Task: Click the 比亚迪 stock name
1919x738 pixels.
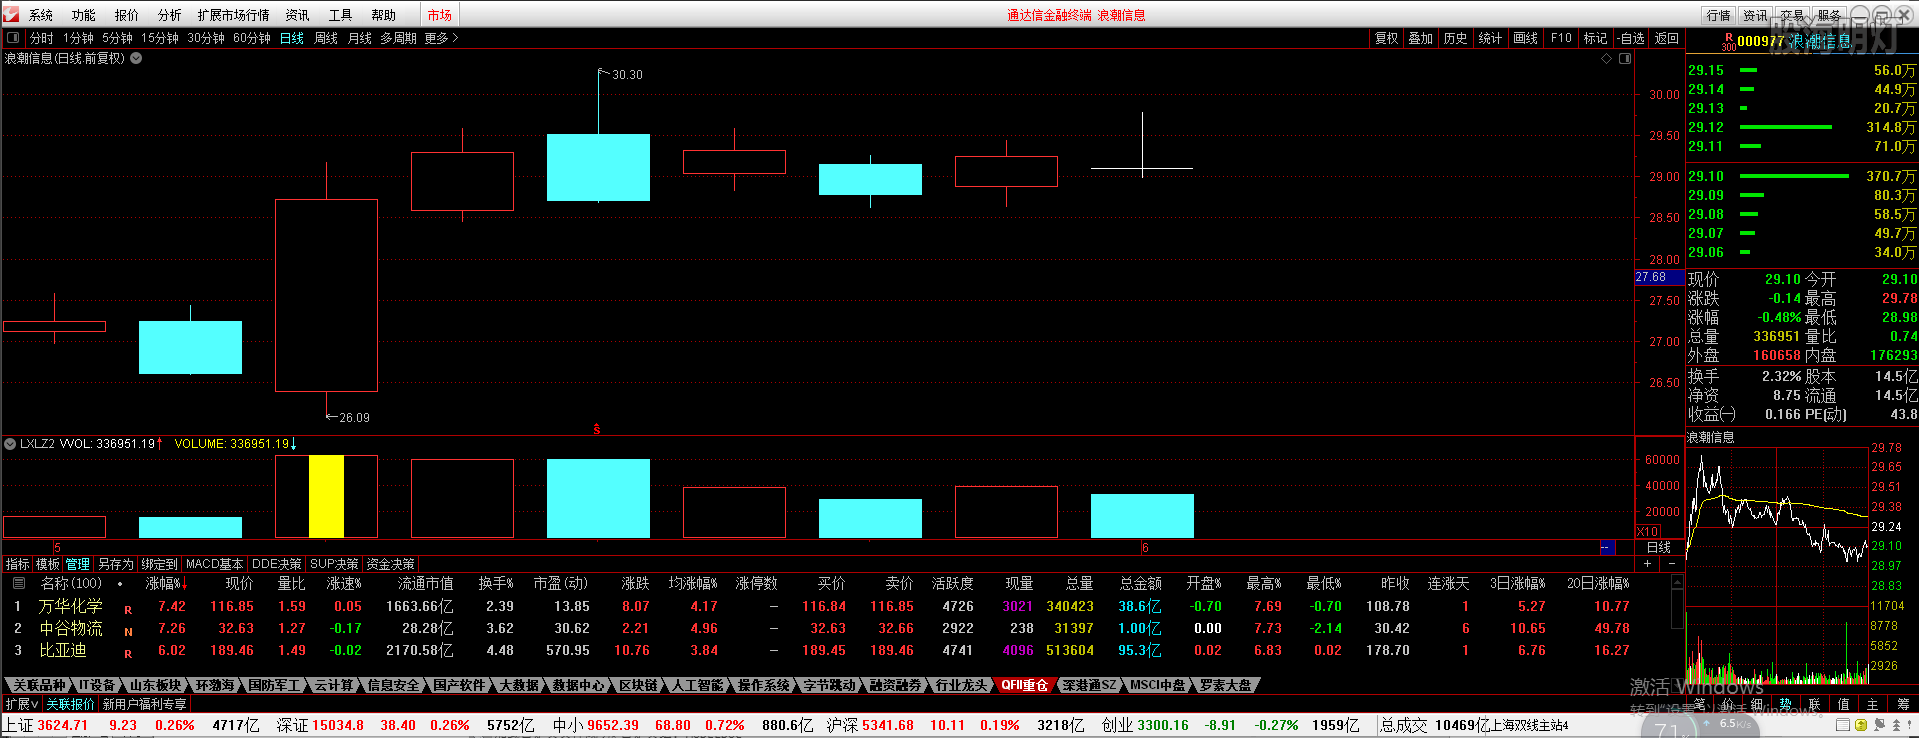Action: coord(63,650)
